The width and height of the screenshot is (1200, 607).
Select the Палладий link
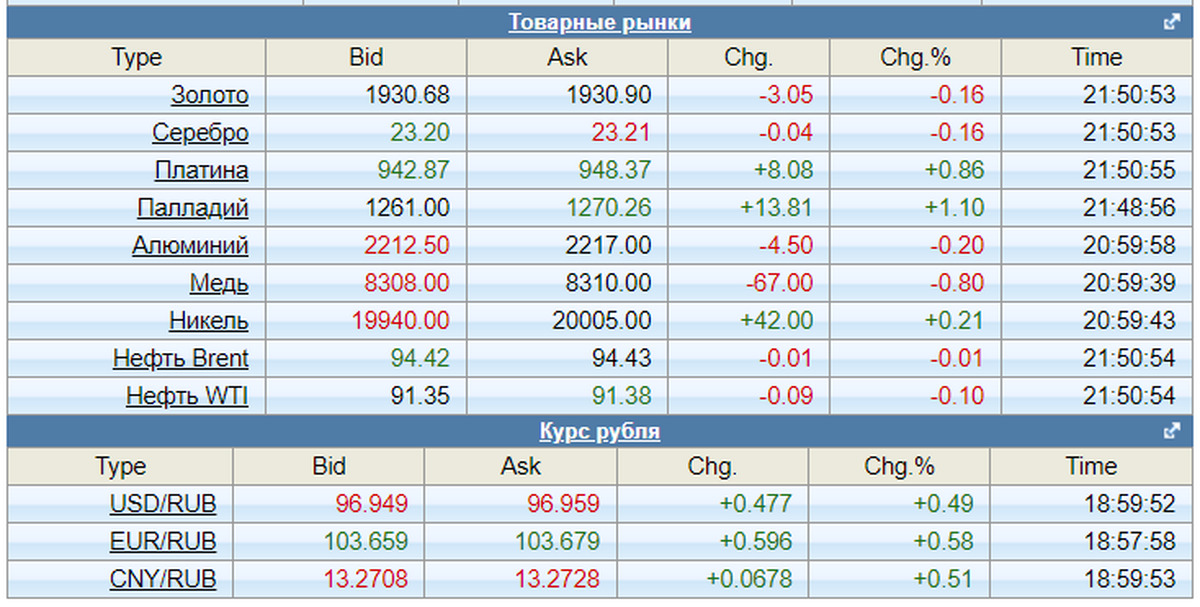[x=193, y=208]
